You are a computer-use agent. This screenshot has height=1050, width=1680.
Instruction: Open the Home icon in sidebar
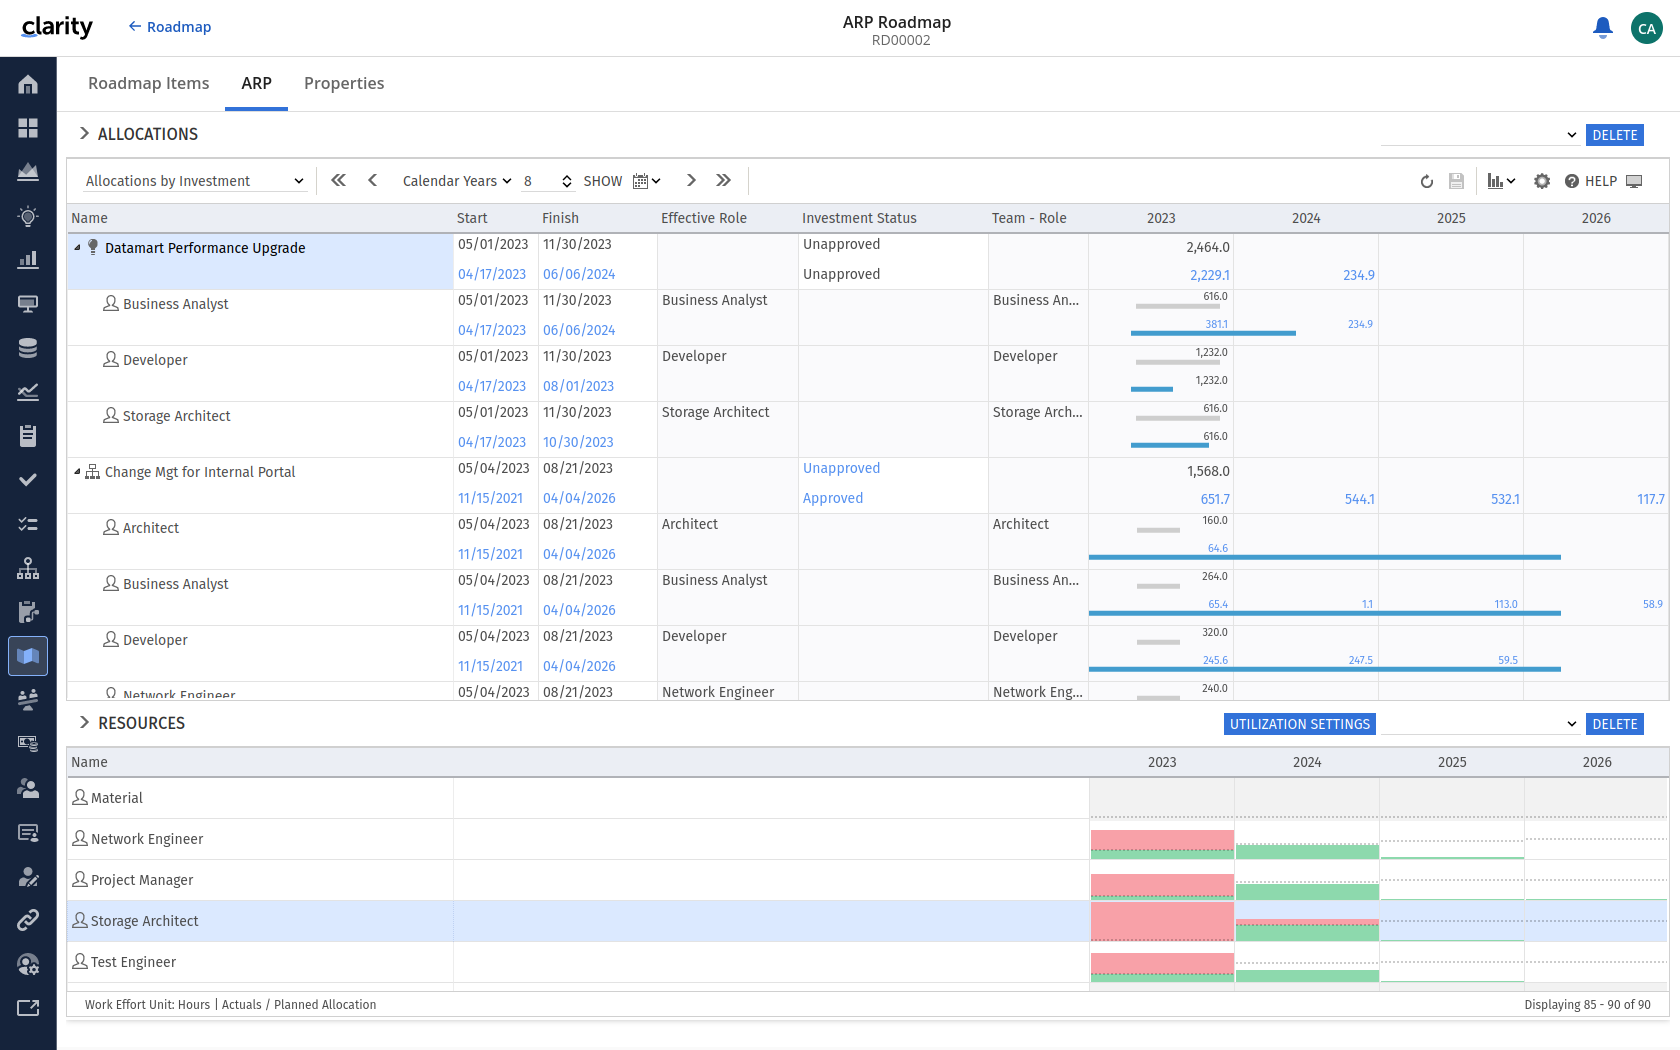pyautogui.click(x=28, y=84)
